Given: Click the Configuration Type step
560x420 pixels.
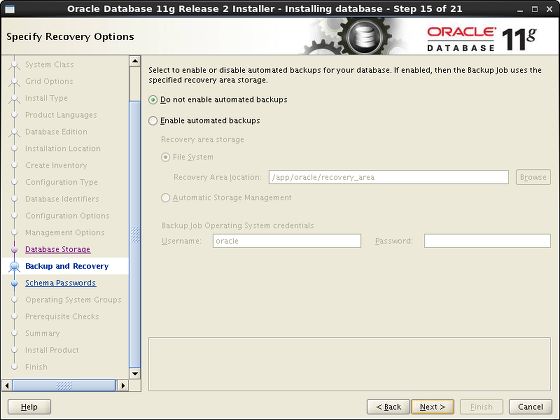Looking at the screenshot, I should [x=61, y=182].
